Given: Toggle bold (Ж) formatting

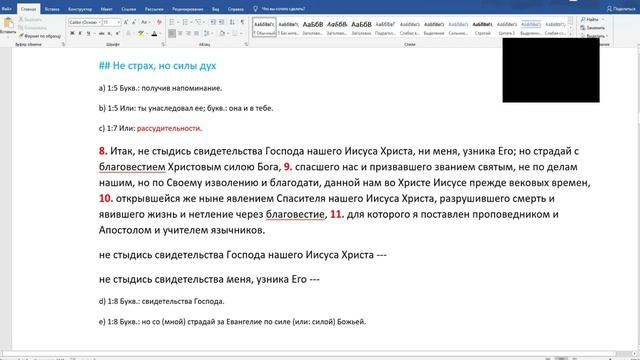Looking at the screenshot, I should (x=73, y=33).
